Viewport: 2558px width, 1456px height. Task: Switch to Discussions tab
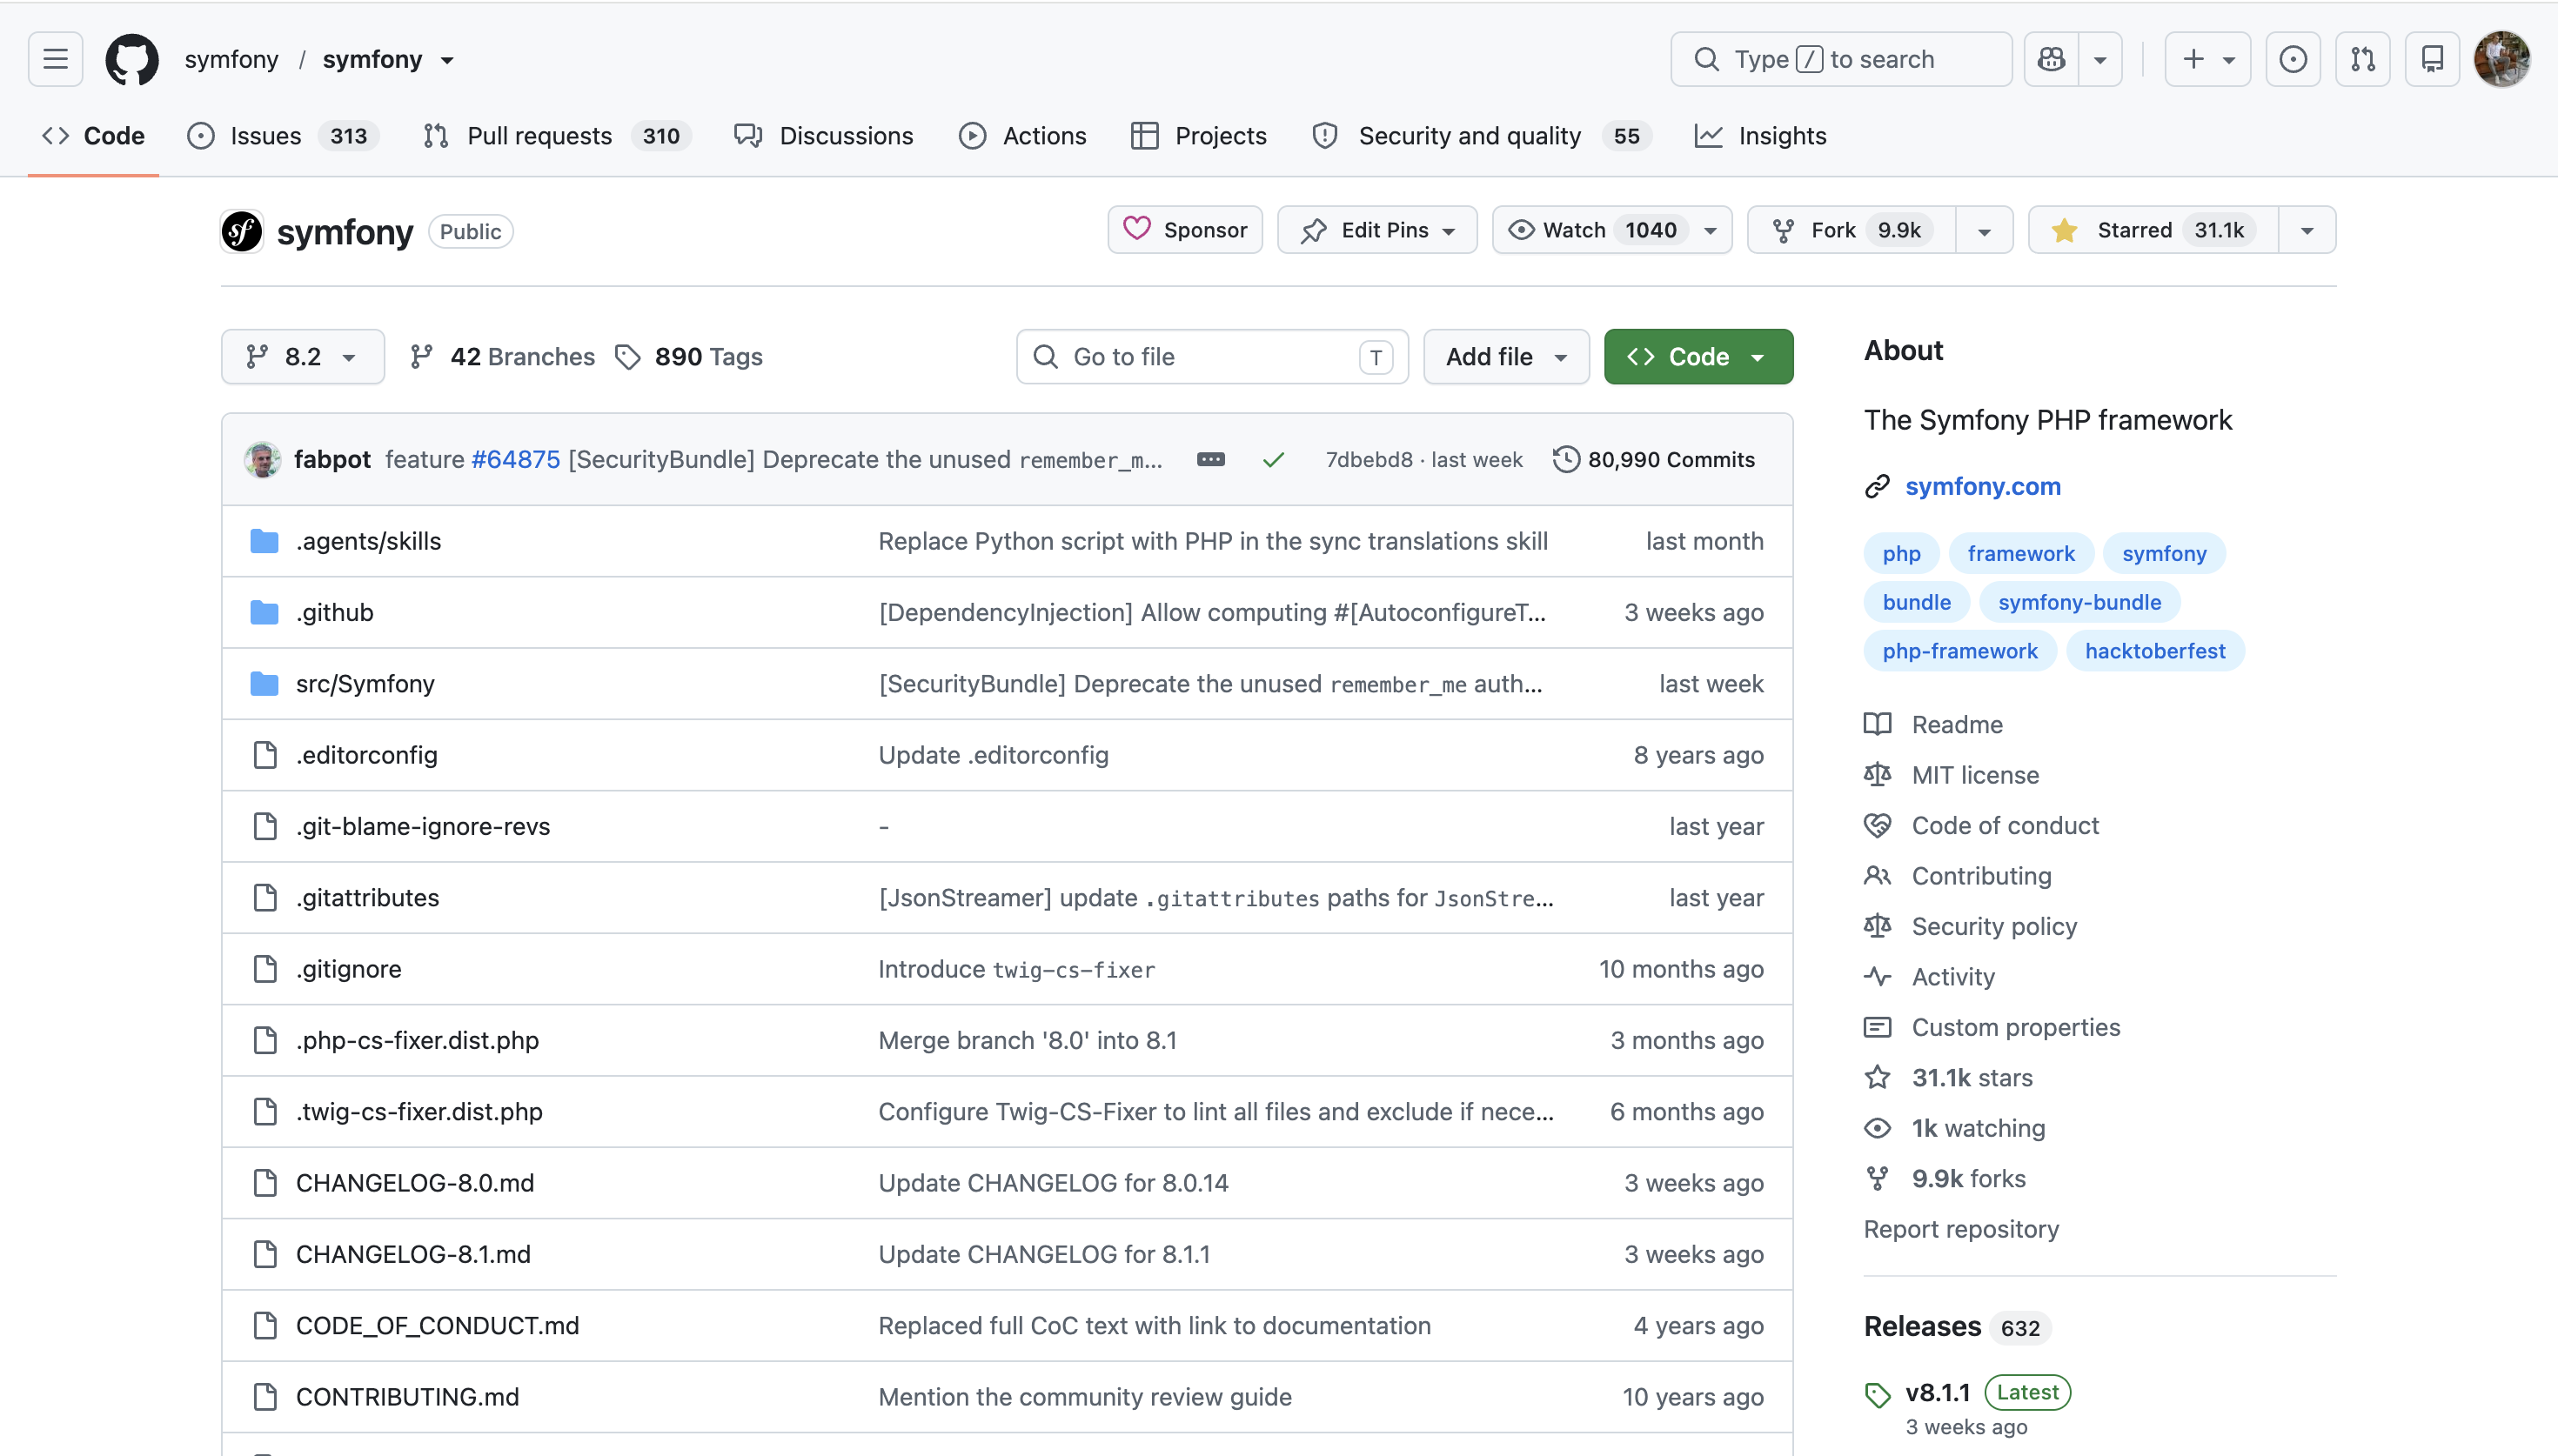coord(823,135)
